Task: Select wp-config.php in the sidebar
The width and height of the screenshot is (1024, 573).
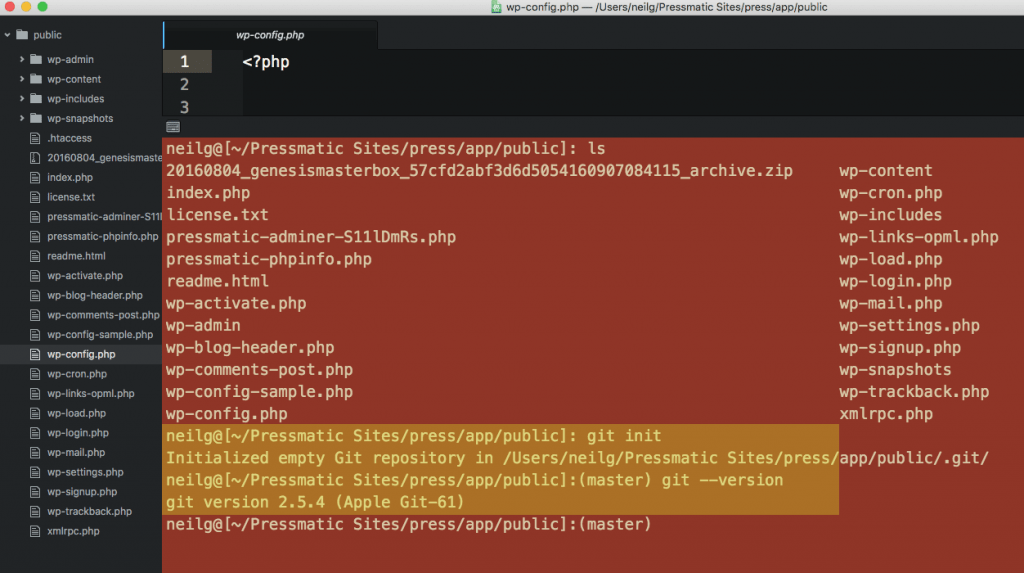Action: 81,354
